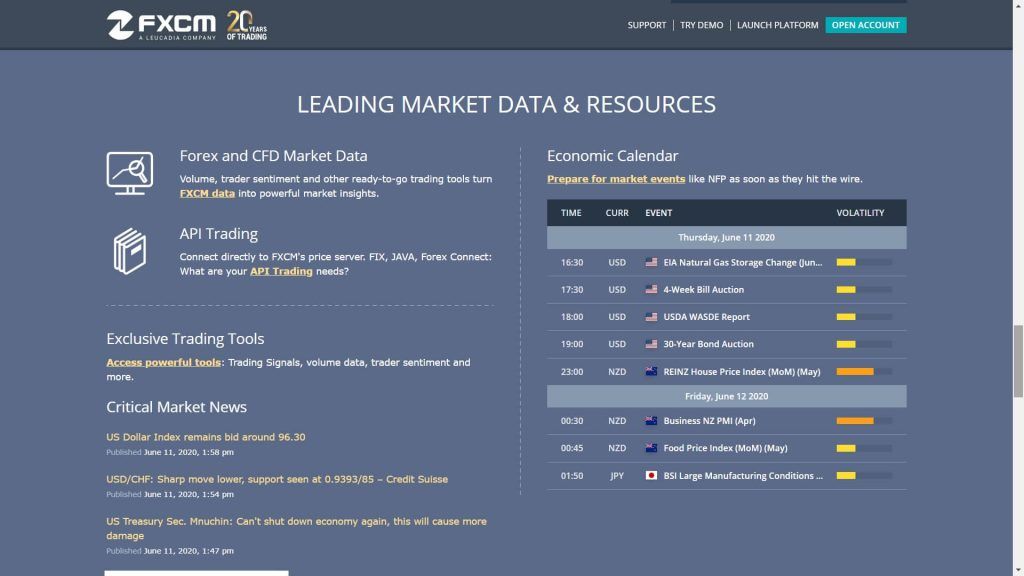The width and height of the screenshot is (1024, 576).
Task: Click volatility bar for Food Price Index
Action: tap(864, 448)
